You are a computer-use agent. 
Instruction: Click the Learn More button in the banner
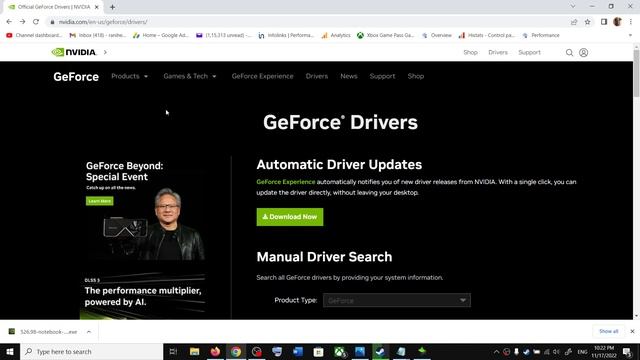click(x=100, y=201)
